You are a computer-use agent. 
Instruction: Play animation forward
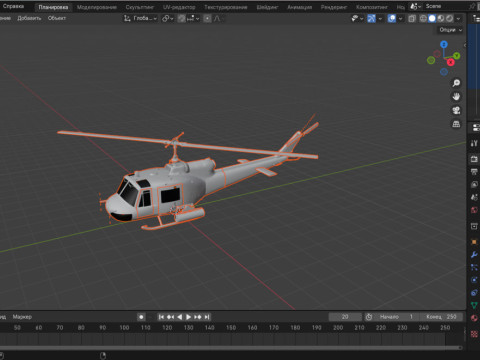pos(188,317)
